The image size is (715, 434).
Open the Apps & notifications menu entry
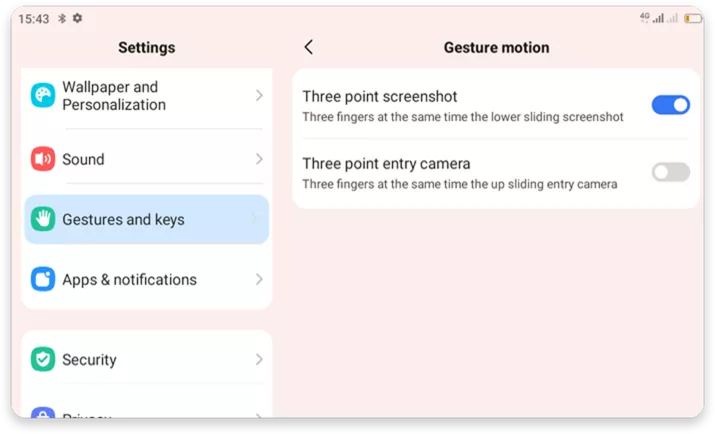point(129,279)
